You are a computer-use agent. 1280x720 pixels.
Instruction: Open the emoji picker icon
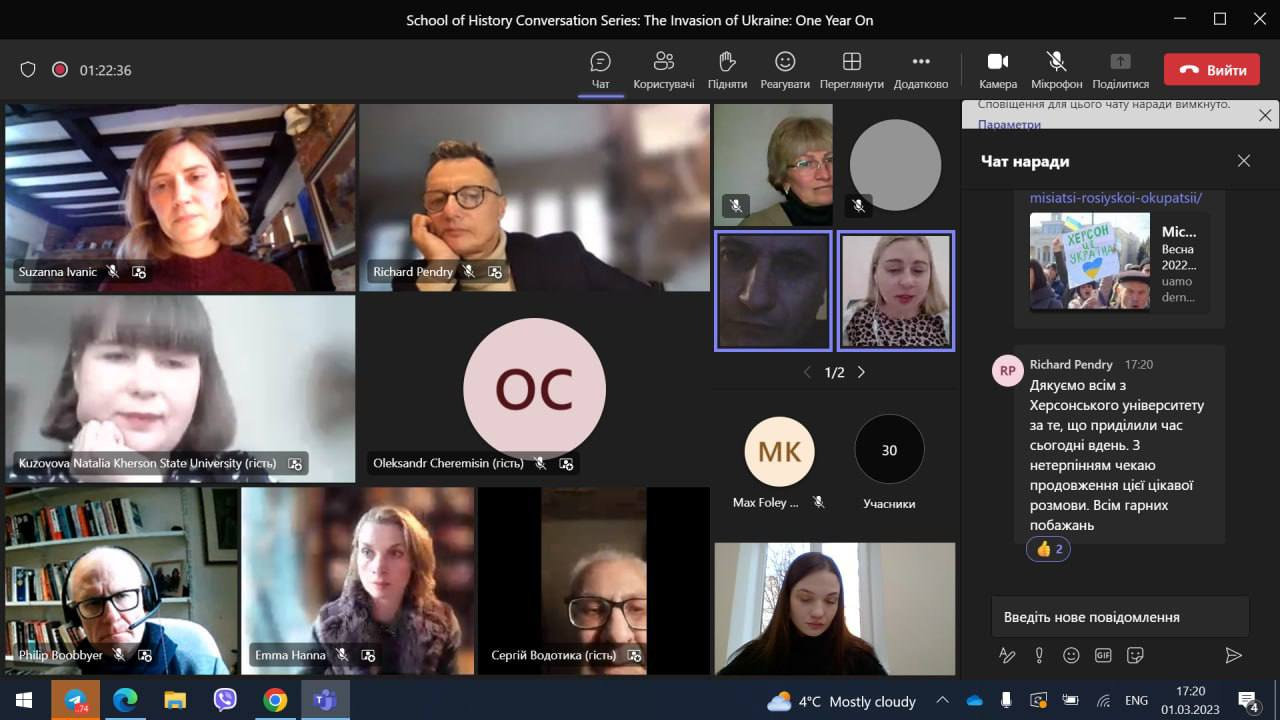click(1071, 655)
